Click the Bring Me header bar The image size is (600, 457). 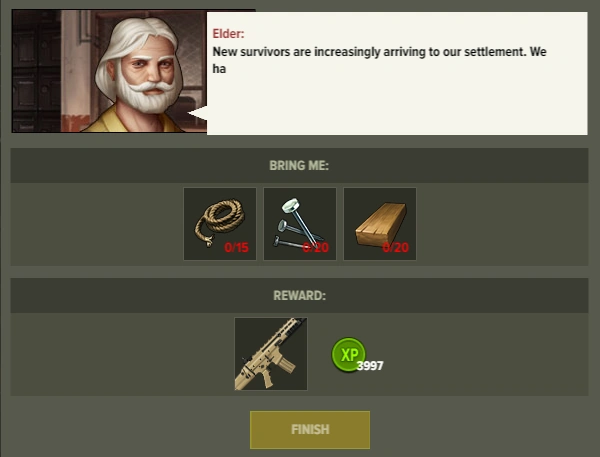[x=299, y=165]
